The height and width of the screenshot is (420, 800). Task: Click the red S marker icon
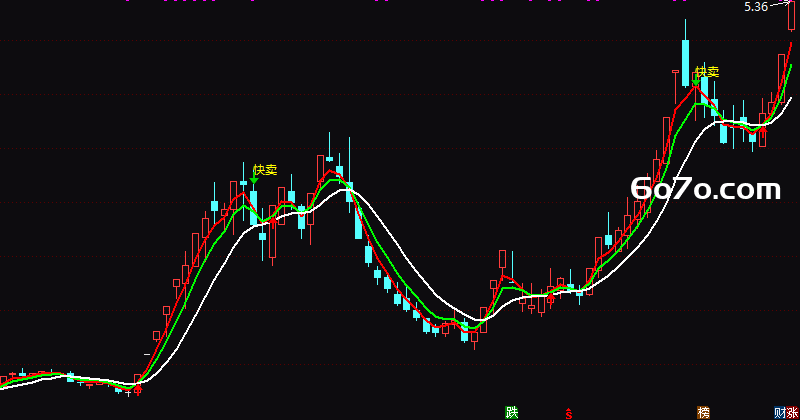point(568,413)
